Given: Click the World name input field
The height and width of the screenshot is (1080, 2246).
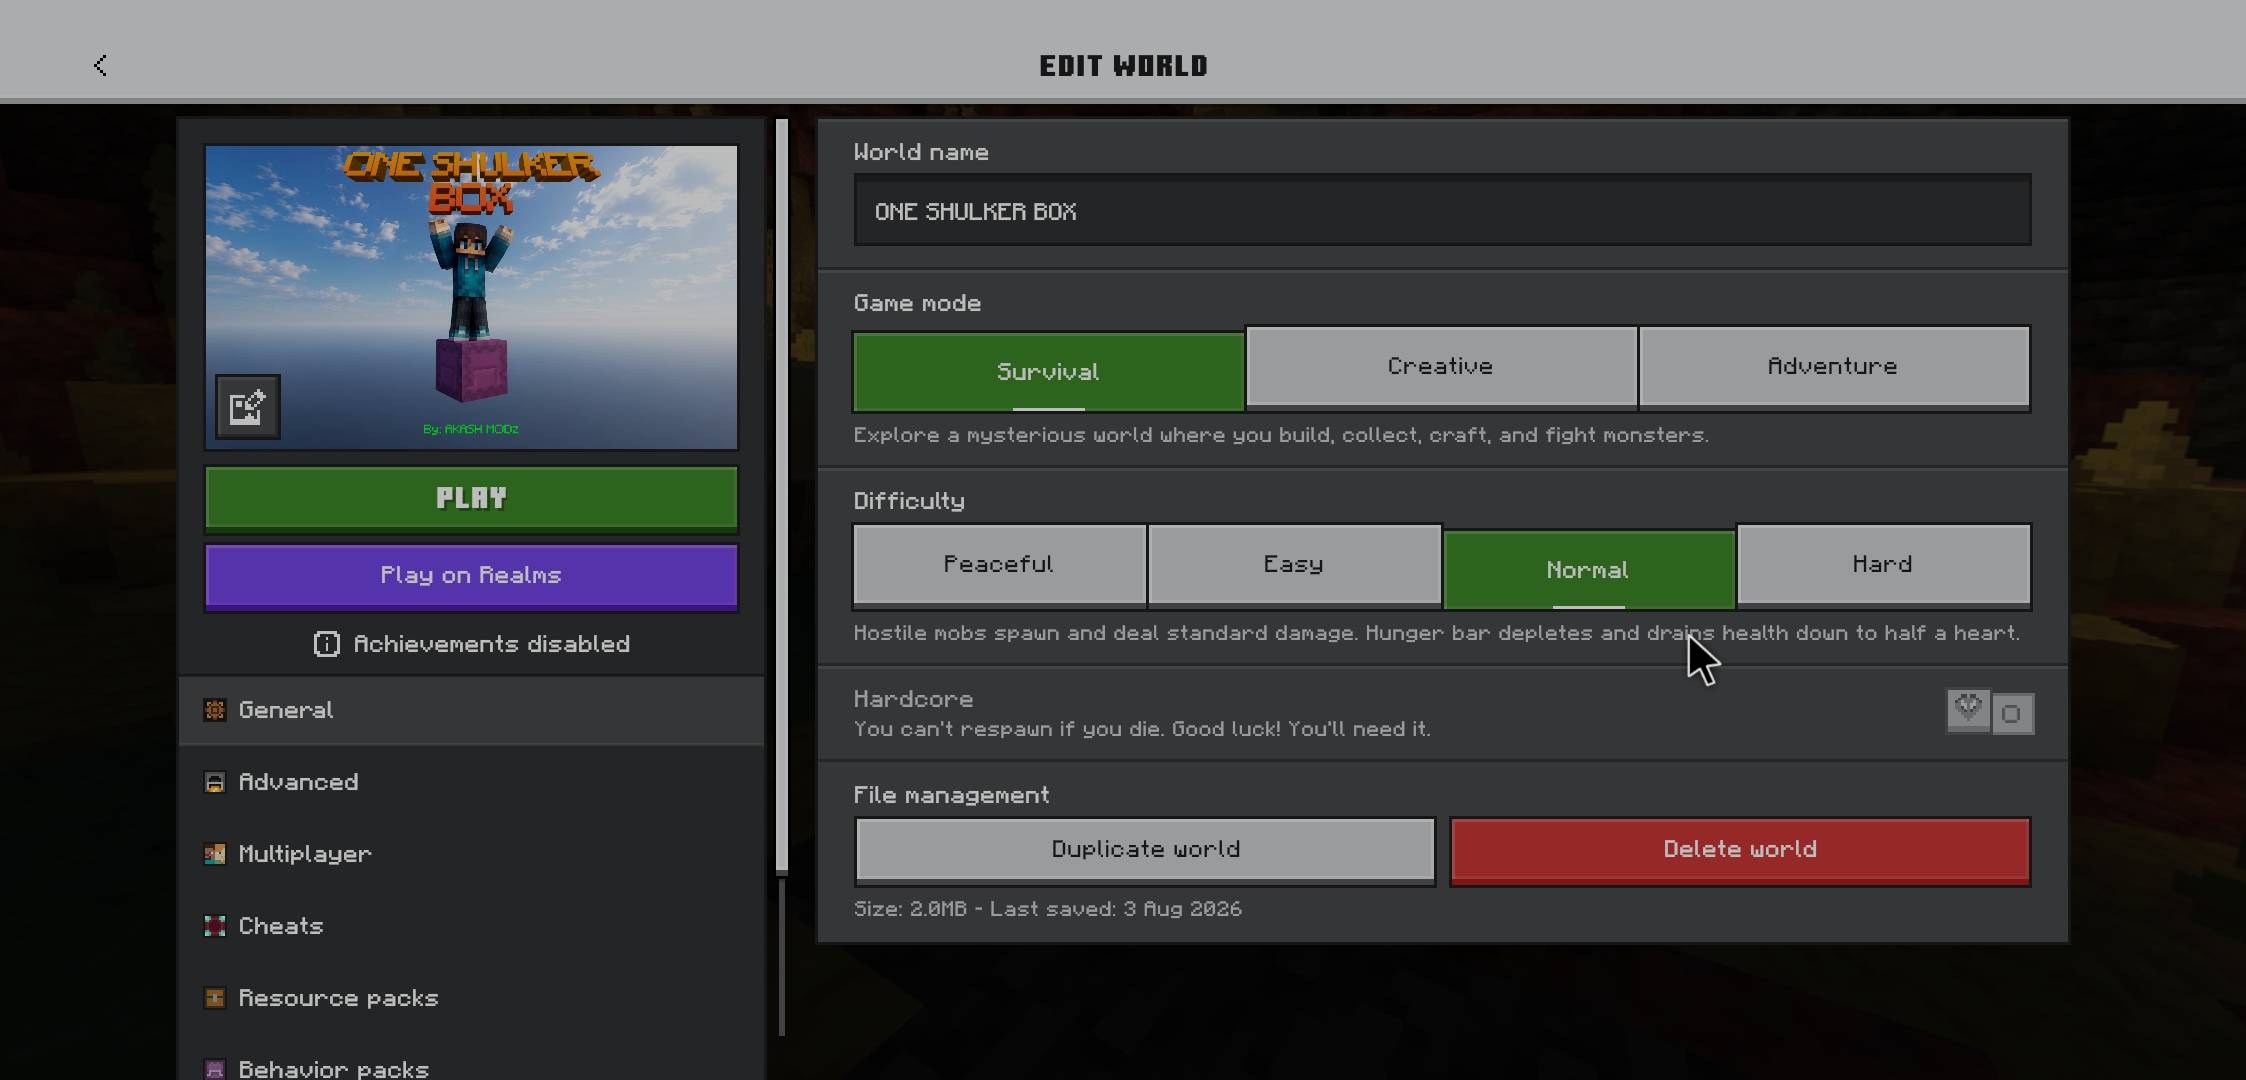Looking at the screenshot, I should pos(1442,211).
